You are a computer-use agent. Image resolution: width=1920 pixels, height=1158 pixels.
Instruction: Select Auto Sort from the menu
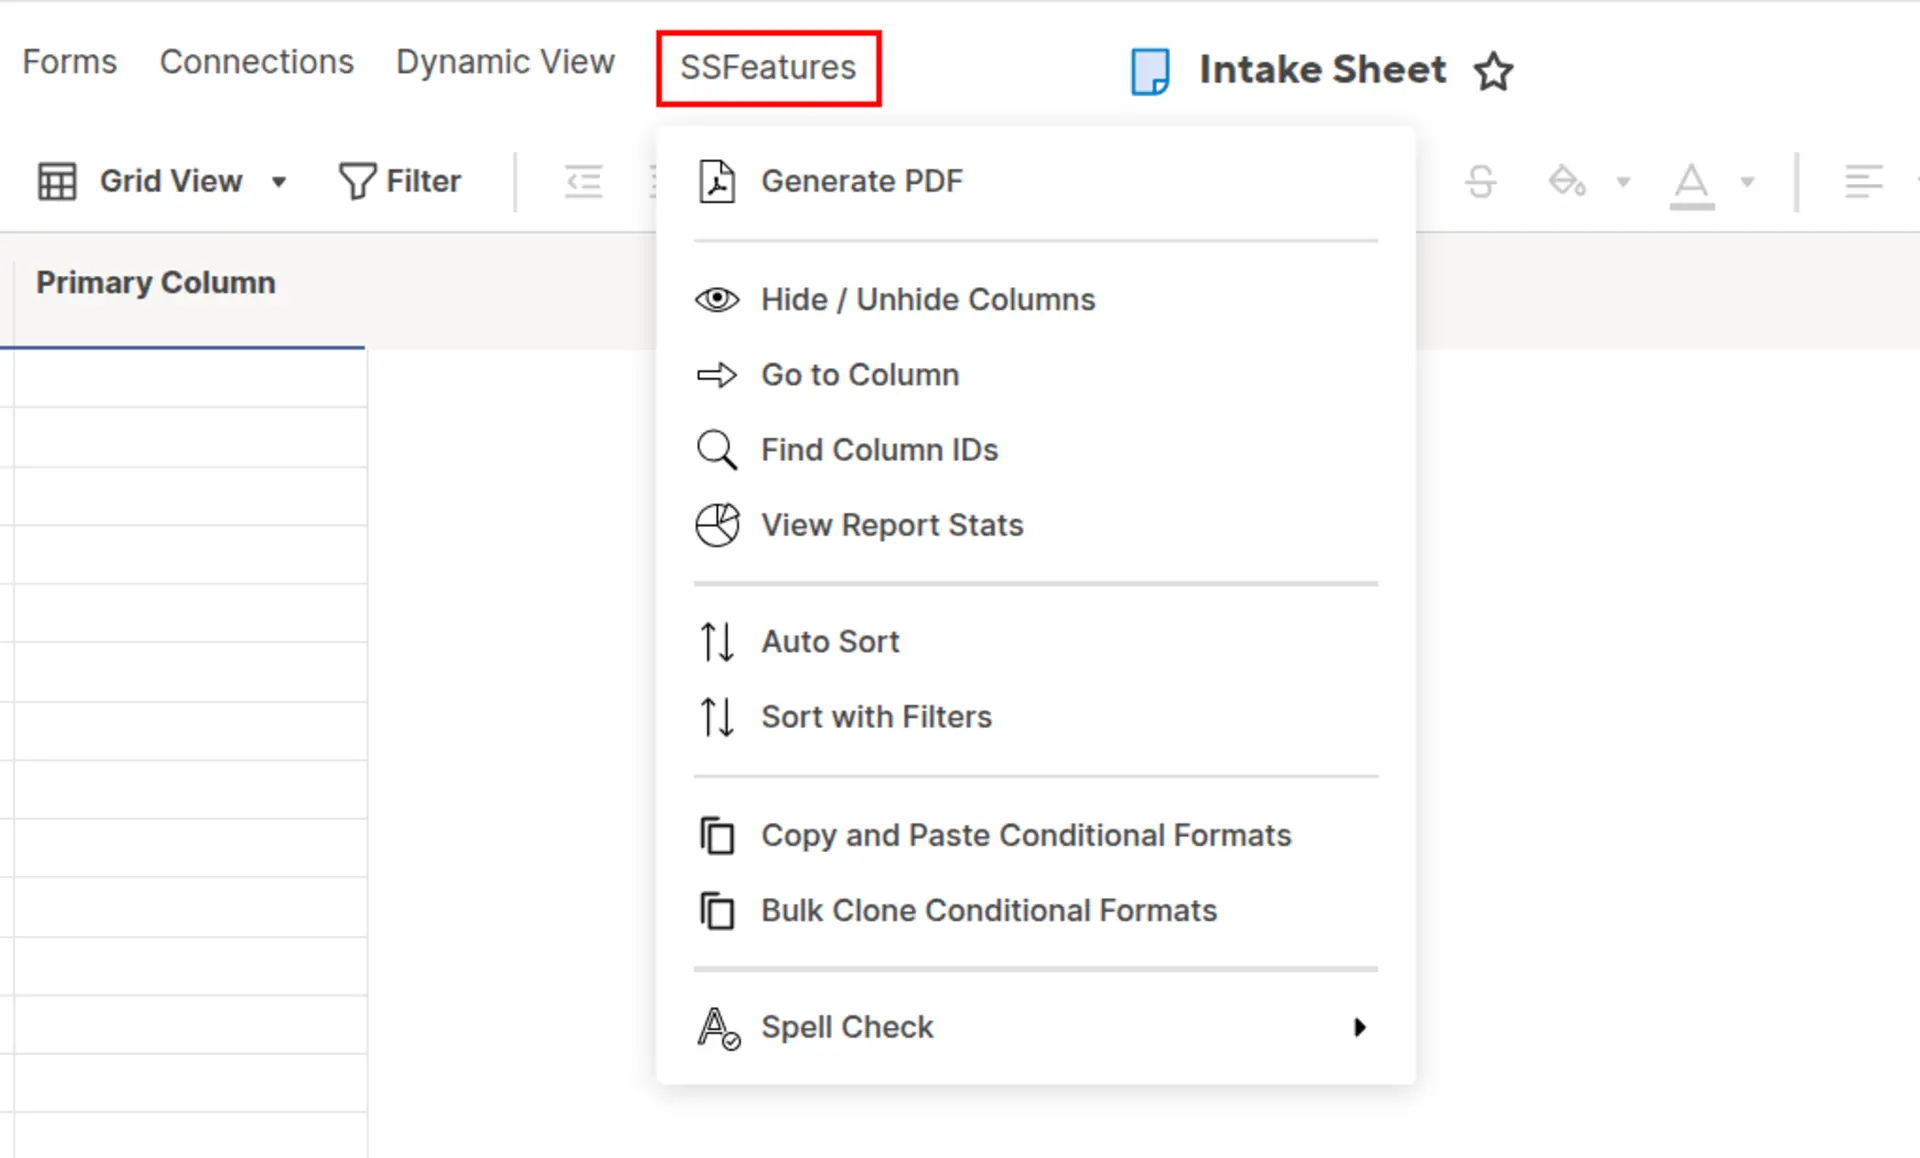tap(830, 641)
